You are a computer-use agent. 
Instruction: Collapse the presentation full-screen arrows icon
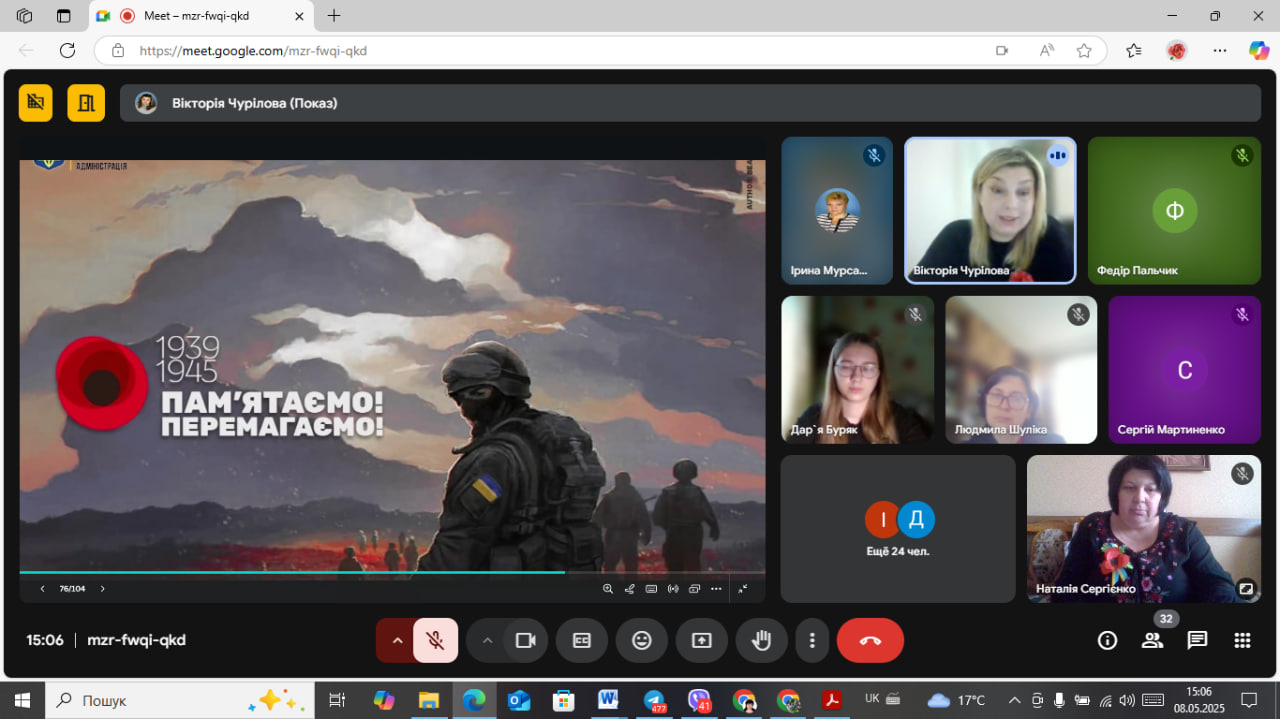click(743, 589)
